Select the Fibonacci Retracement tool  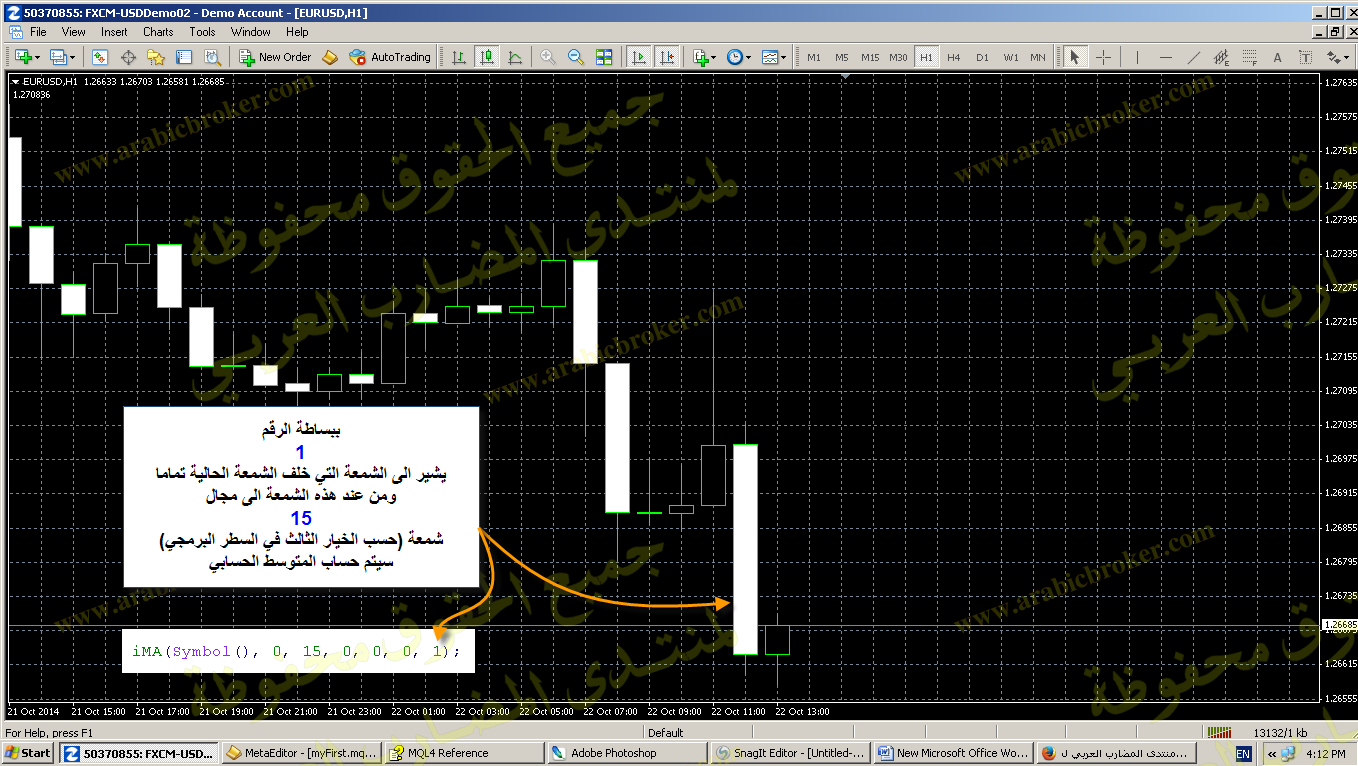tap(1249, 57)
